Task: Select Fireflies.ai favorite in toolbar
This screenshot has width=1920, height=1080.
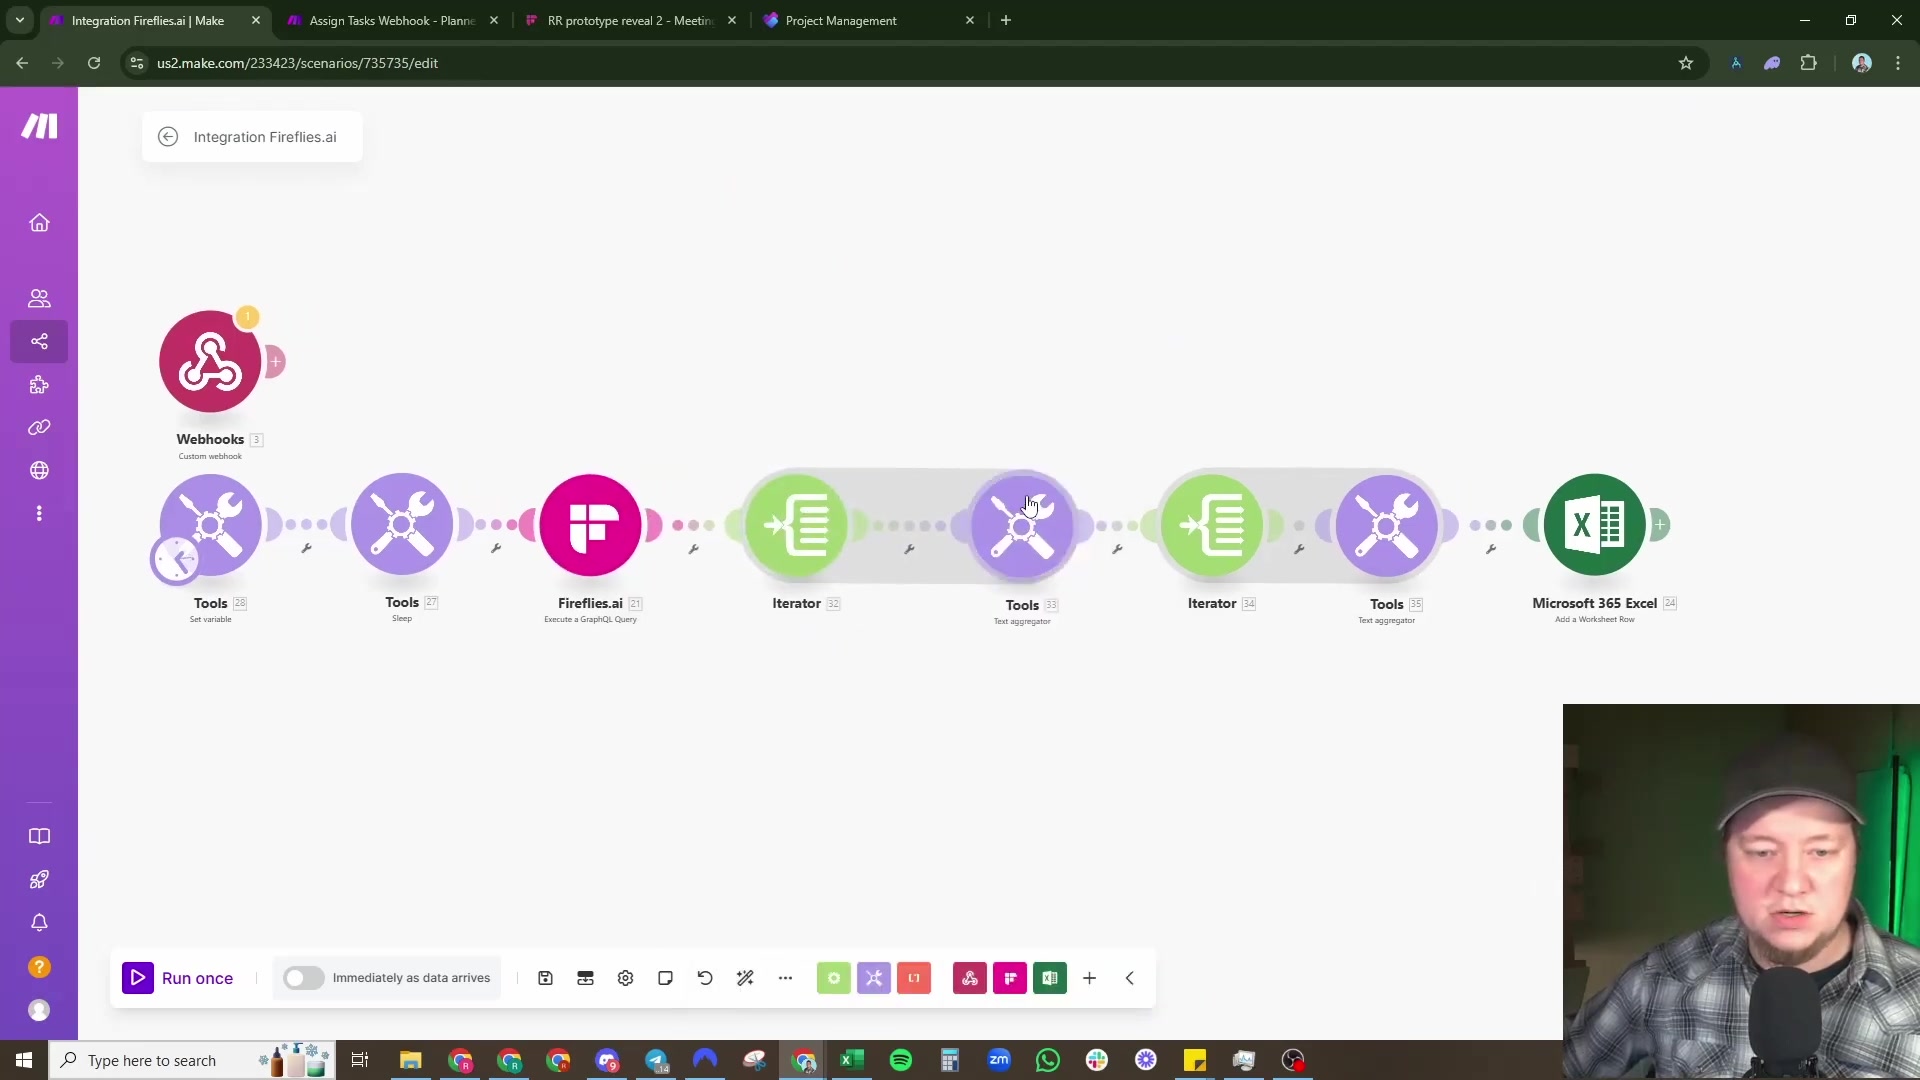Action: point(1009,978)
